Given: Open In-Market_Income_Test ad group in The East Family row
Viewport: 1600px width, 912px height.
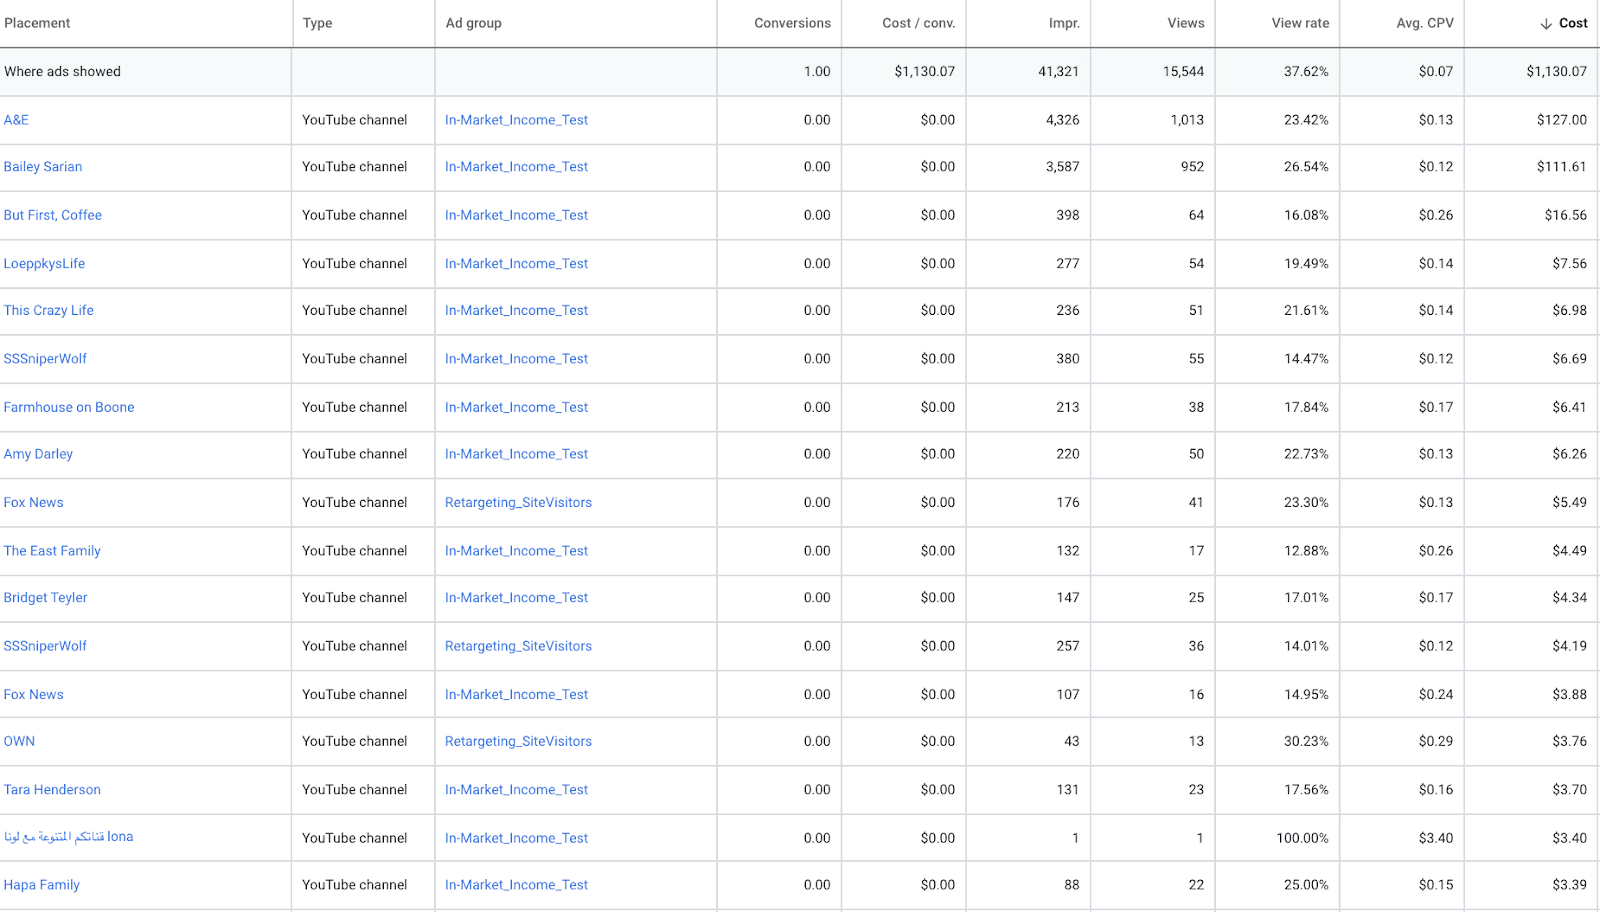Looking at the screenshot, I should tap(516, 551).
